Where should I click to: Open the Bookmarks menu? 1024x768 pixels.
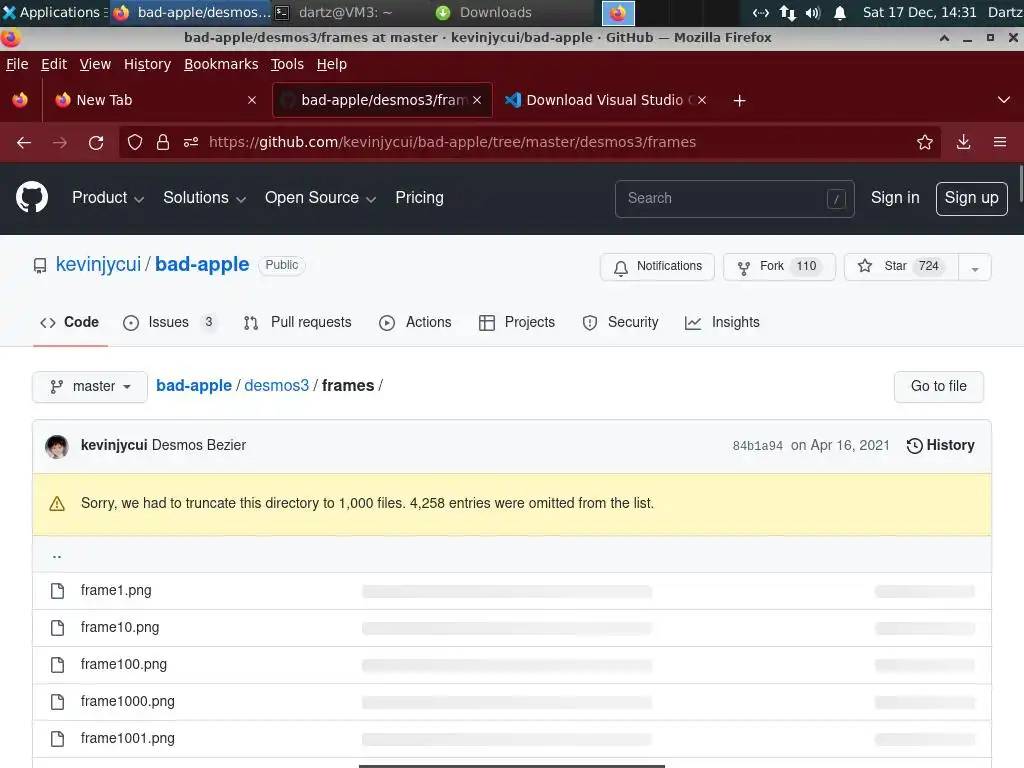click(x=221, y=64)
